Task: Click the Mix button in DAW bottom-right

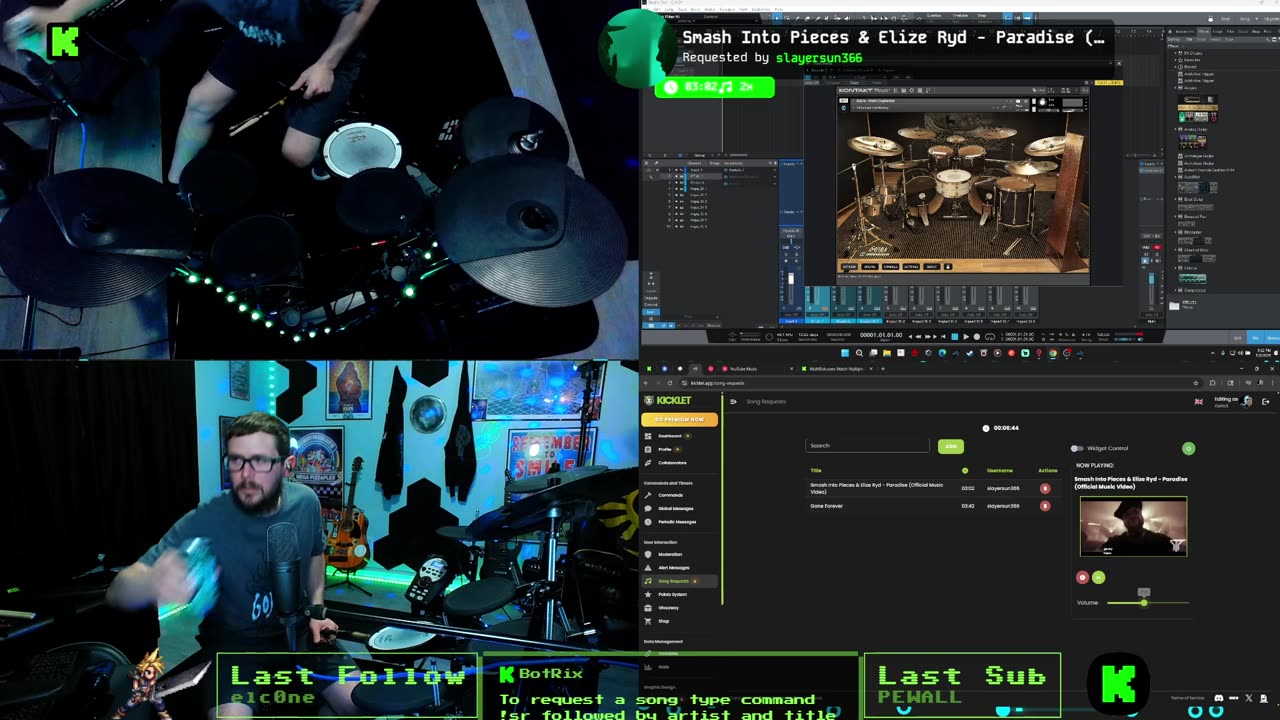Action: tap(1256, 338)
